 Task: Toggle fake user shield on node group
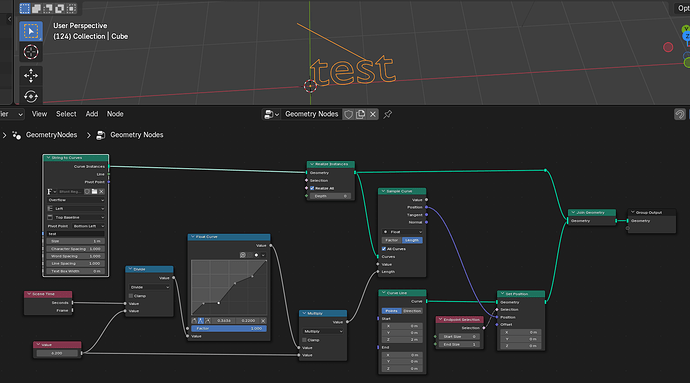click(x=349, y=114)
